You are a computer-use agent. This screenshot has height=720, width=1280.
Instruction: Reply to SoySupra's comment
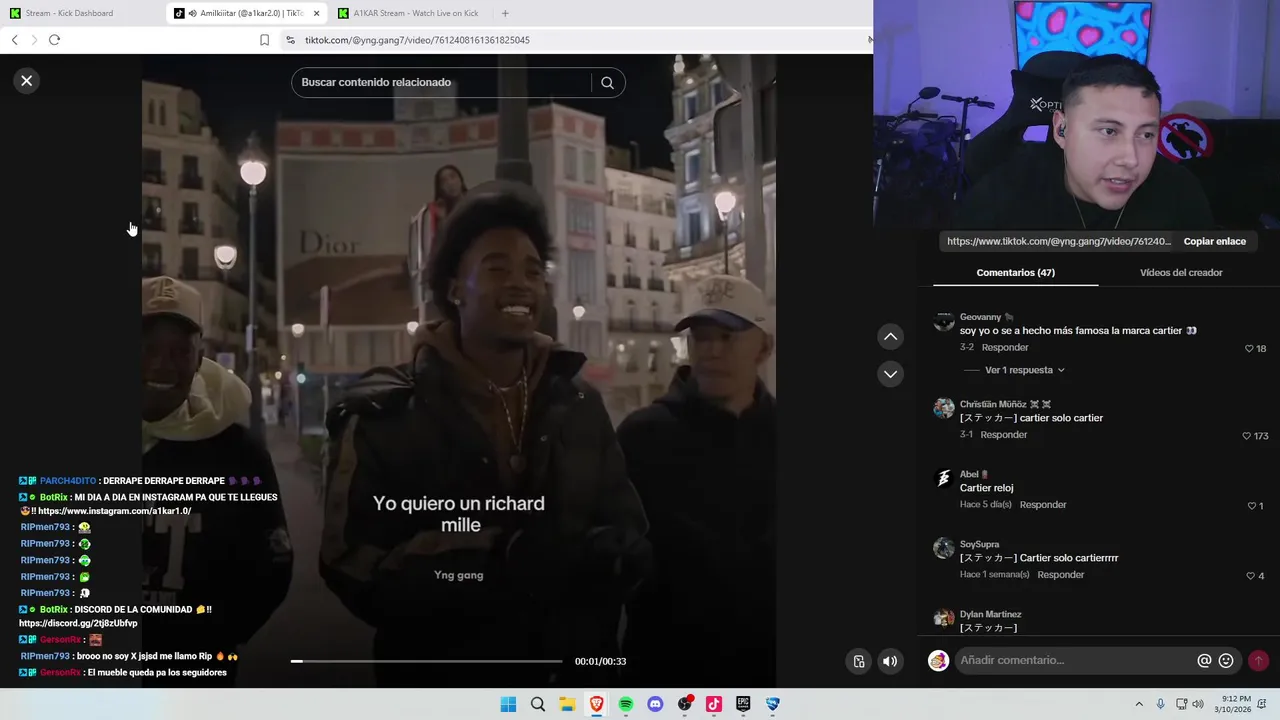[1061, 575]
